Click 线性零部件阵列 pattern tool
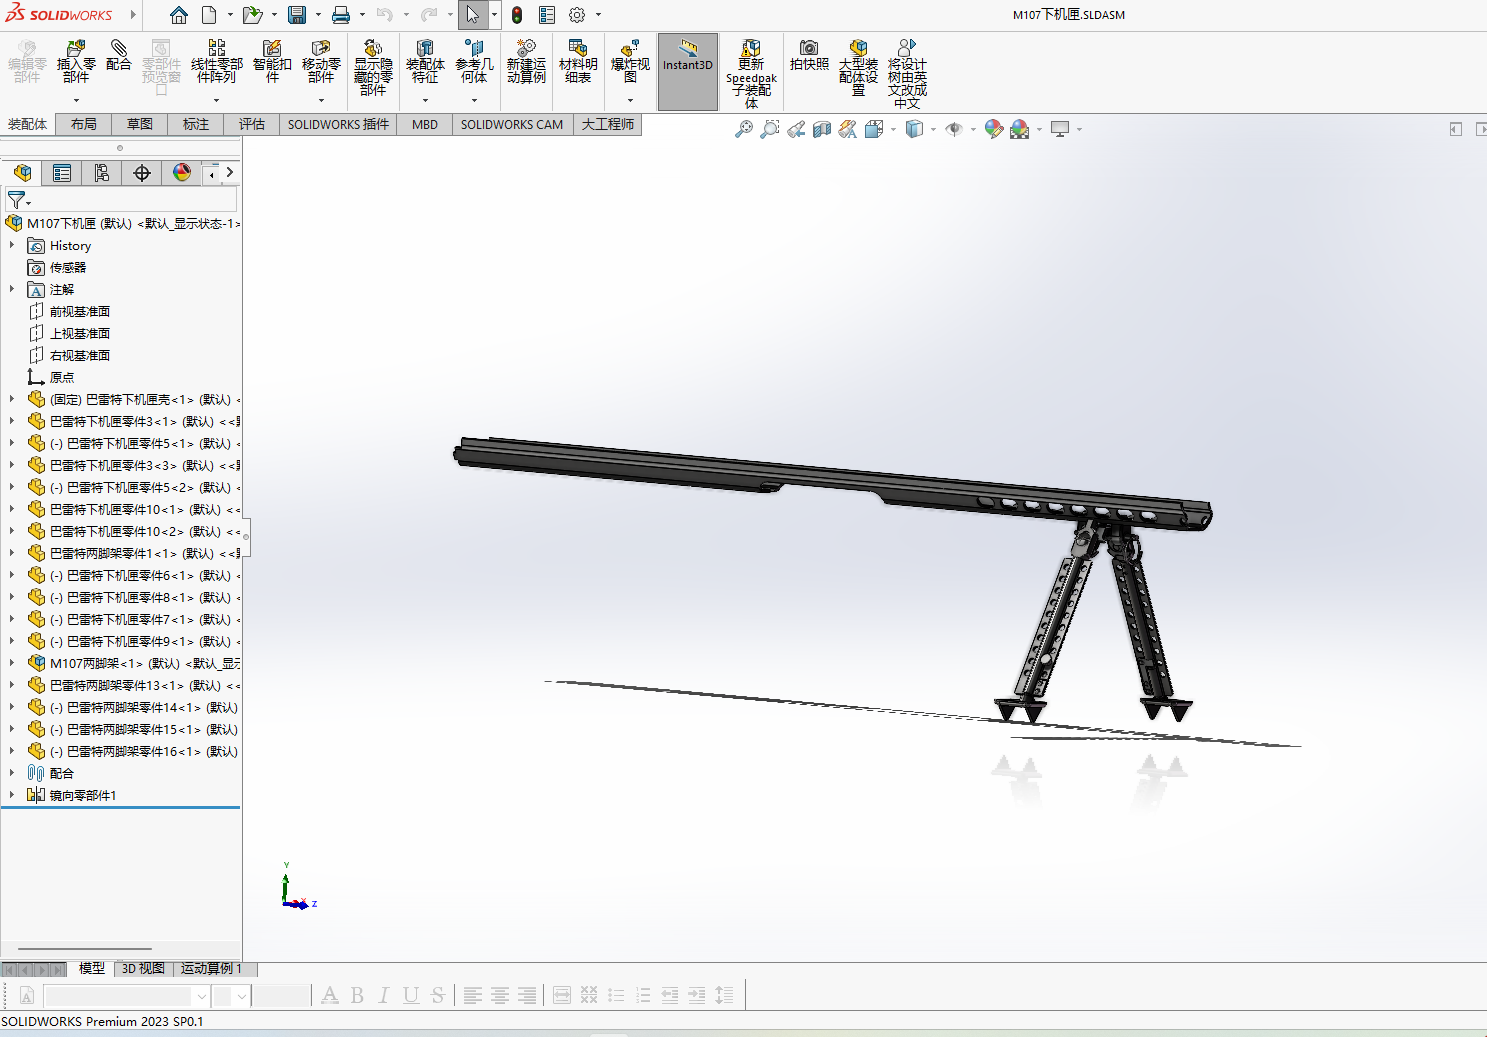 point(217,62)
